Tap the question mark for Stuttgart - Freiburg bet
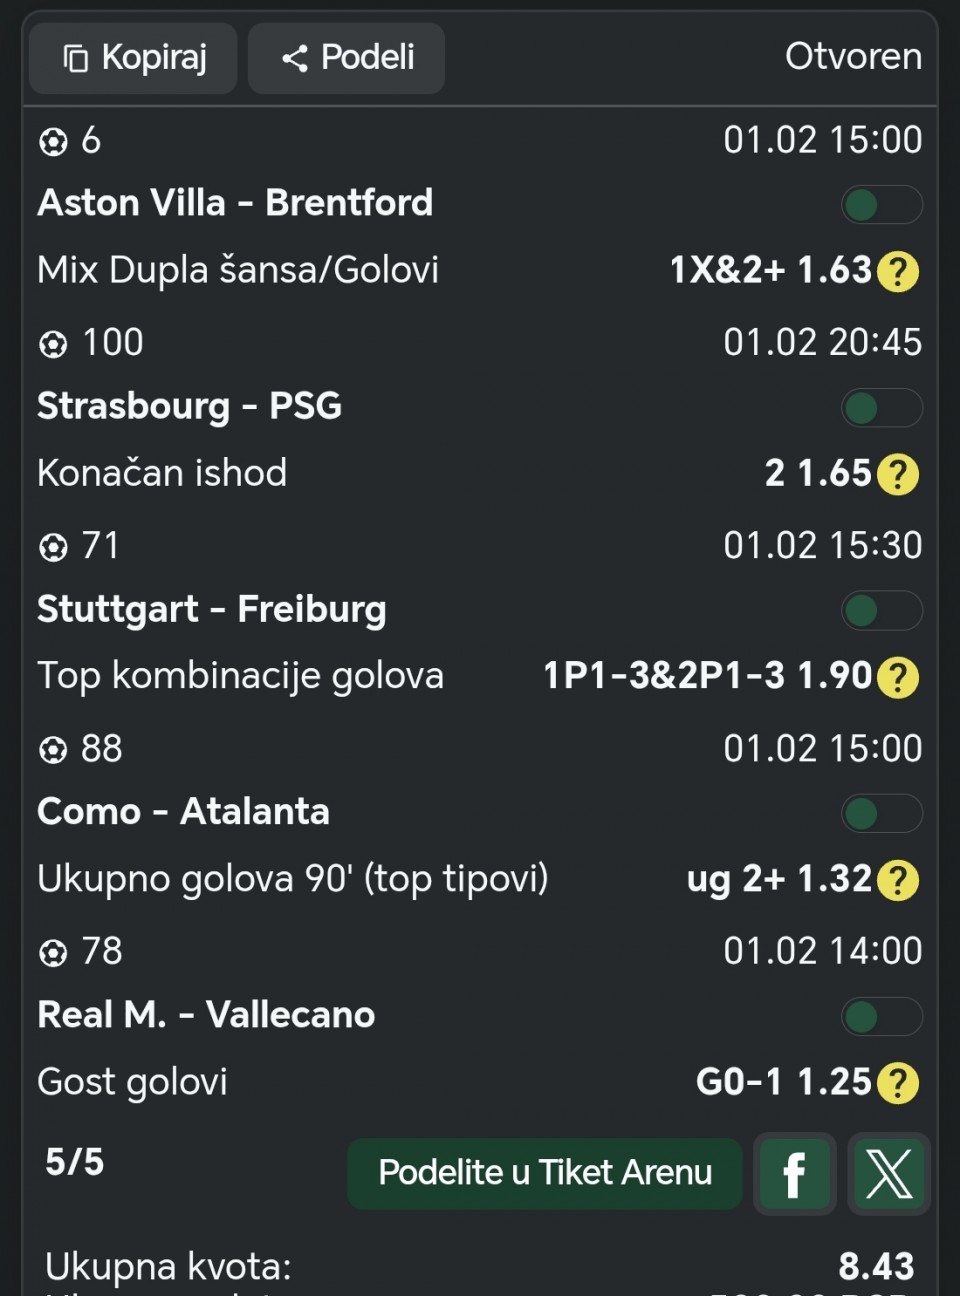Screen dimensions: 960x1296 [x=897, y=677]
